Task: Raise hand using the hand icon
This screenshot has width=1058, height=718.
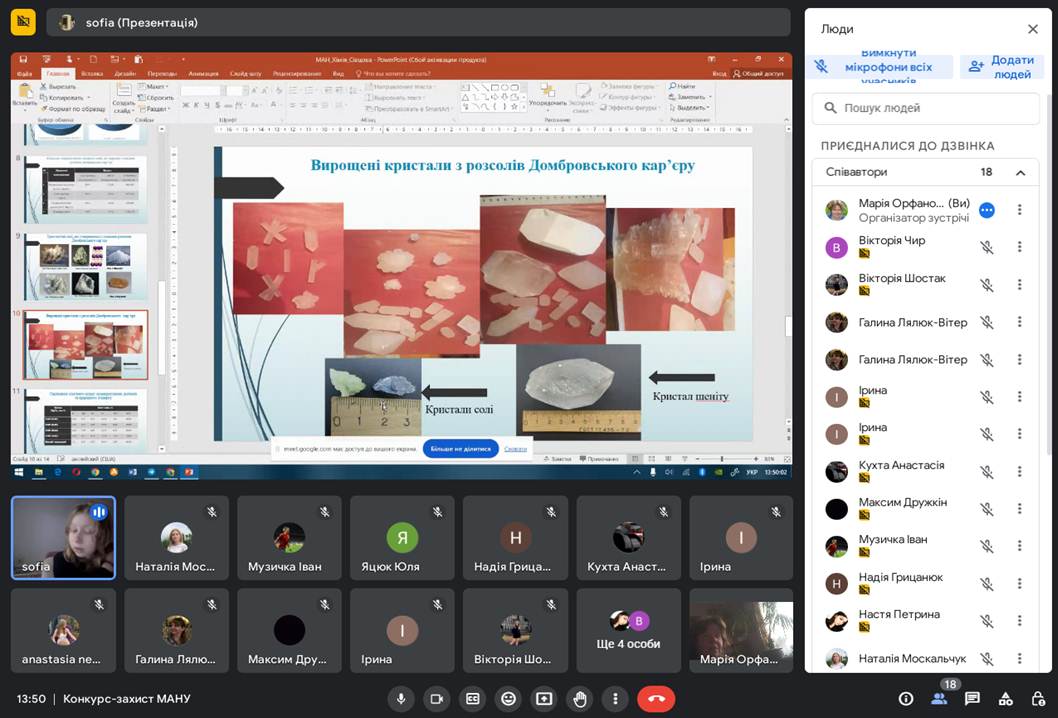Action: pyautogui.click(x=580, y=699)
